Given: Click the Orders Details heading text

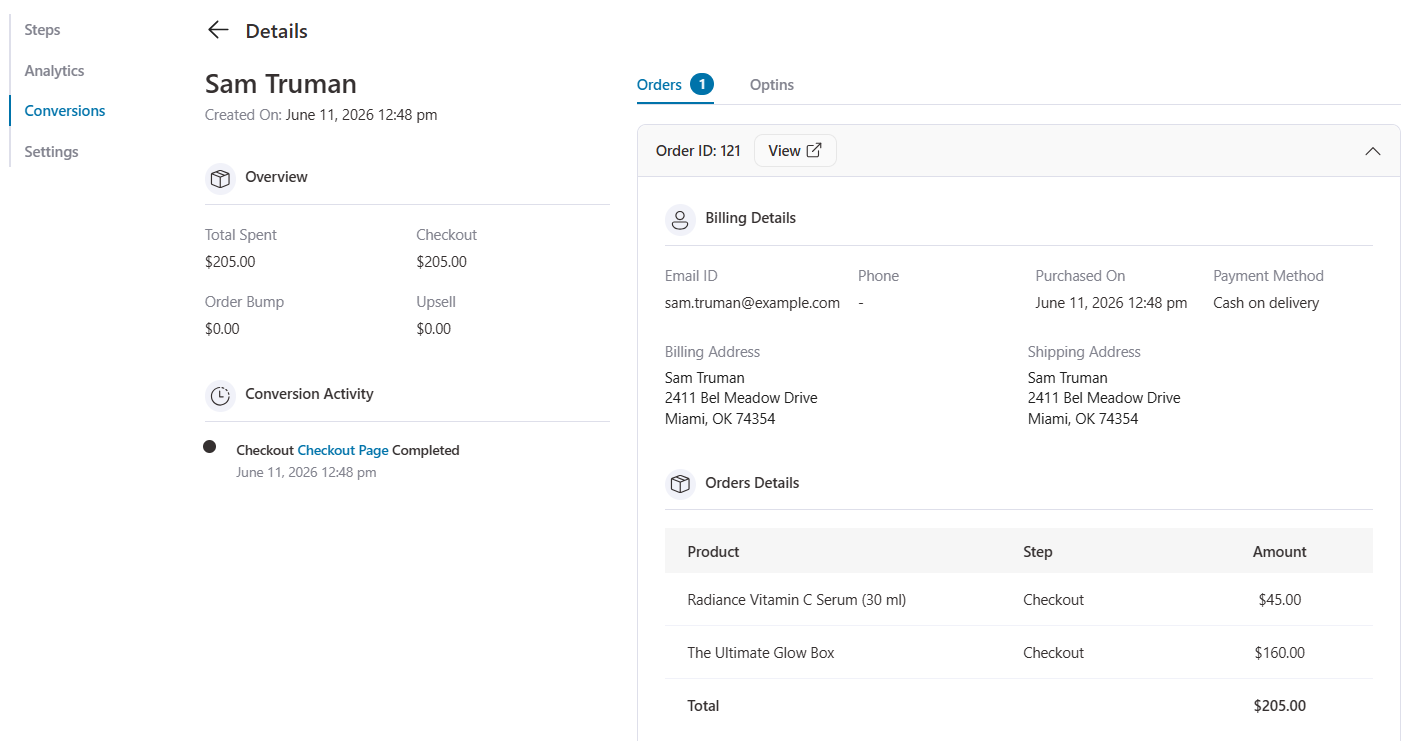Looking at the screenshot, I should click(752, 483).
